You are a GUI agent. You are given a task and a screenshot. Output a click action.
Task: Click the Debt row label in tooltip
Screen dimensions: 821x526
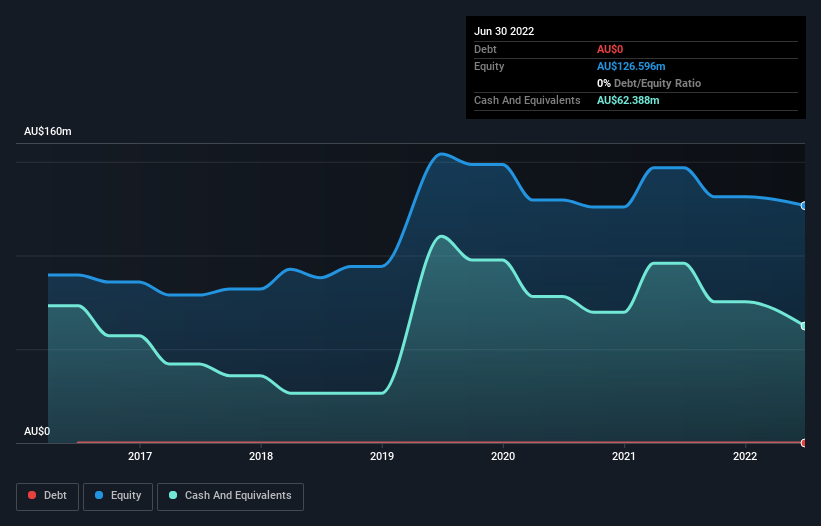[x=485, y=49]
